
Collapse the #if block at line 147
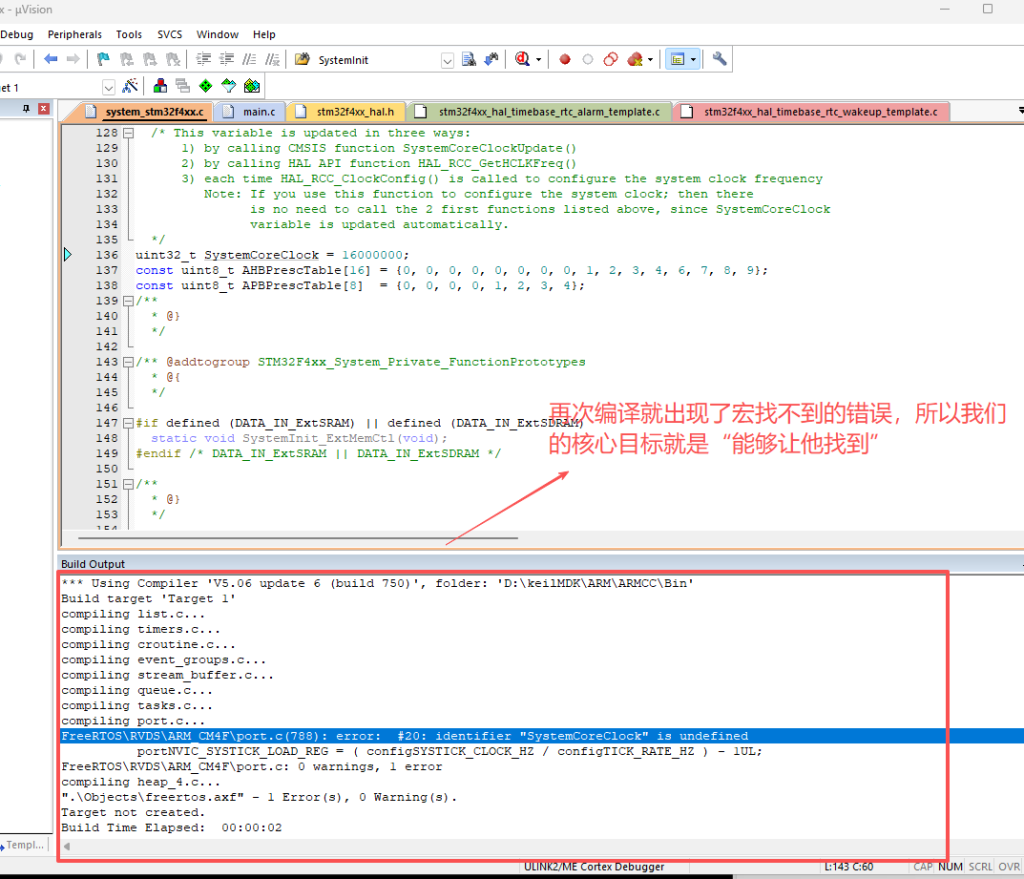coord(128,423)
